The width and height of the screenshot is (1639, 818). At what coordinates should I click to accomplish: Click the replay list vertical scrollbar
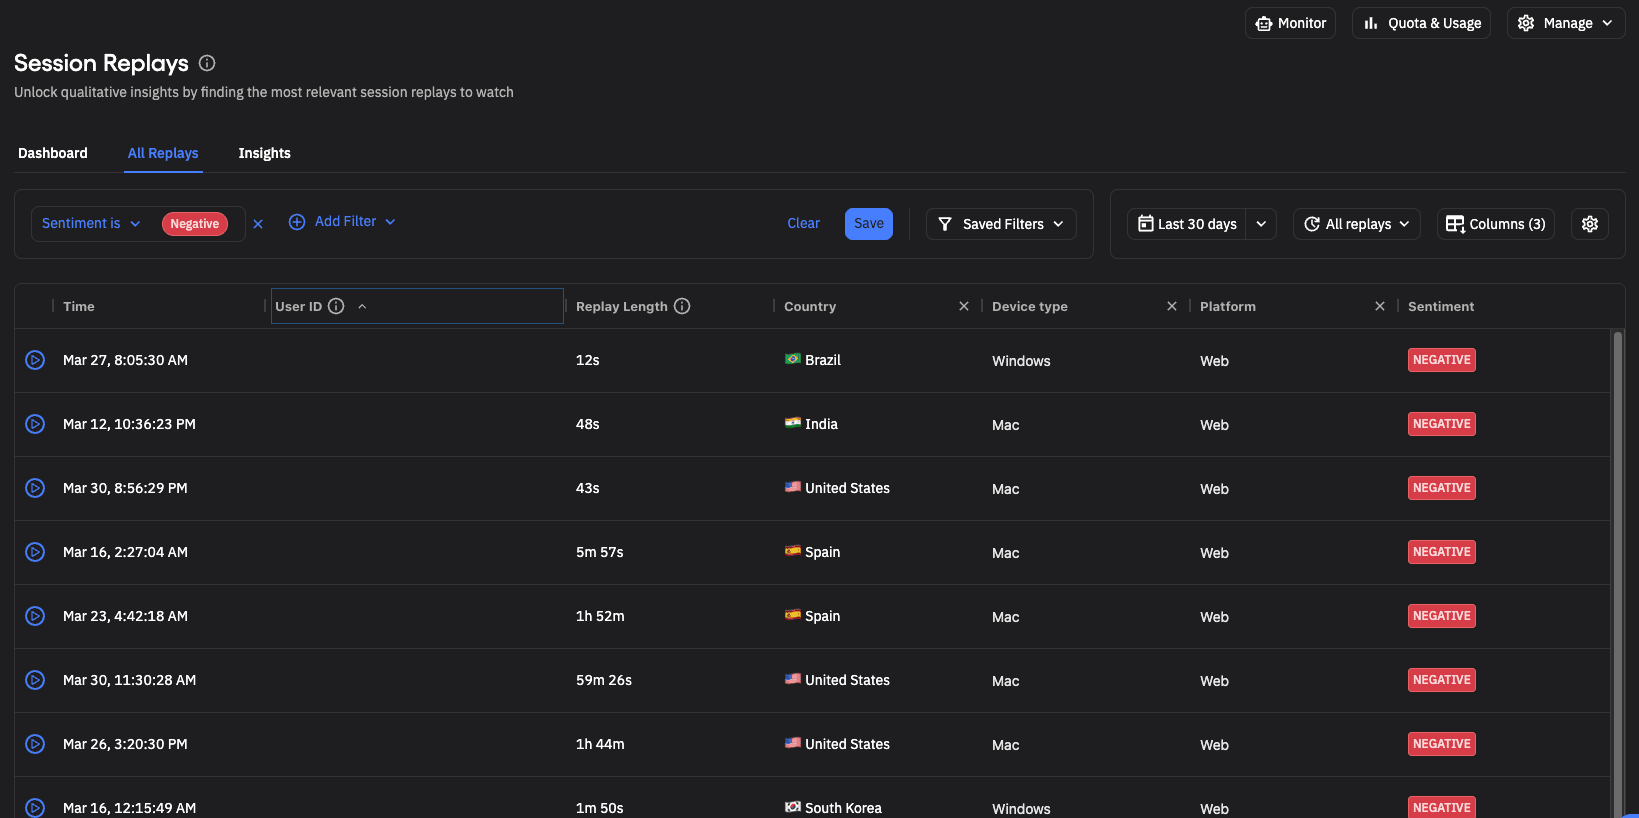click(x=1618, y=573)
